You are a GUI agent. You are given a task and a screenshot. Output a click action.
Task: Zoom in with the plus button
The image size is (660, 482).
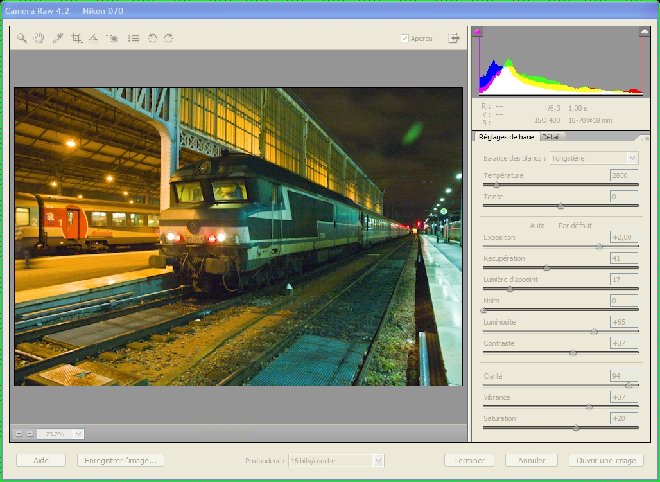click(x=29, y=434)
